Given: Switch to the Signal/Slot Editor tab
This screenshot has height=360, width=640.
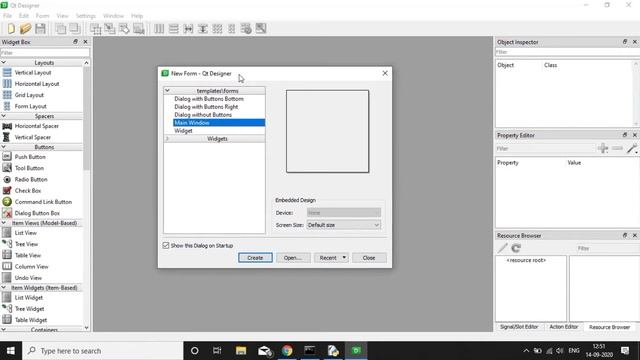Looking at the screenshot, I should pos(519,327).
